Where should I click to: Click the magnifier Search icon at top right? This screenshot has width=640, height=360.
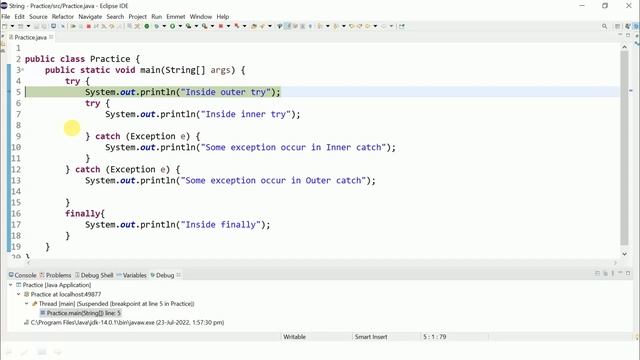pos(604,26)
